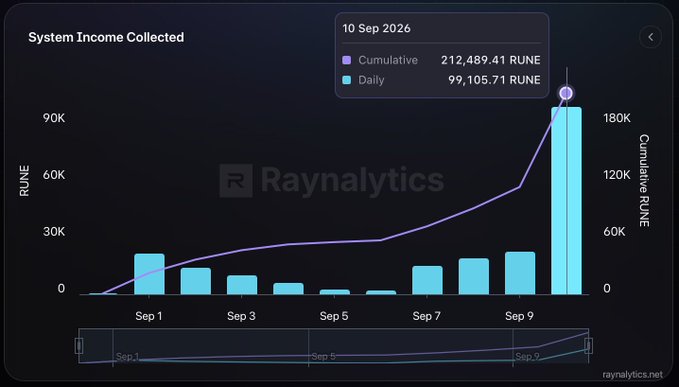The height and width of the screenshot is (387, 679).
Task: Click the 60K left axis label
Action: coord(54,175)
